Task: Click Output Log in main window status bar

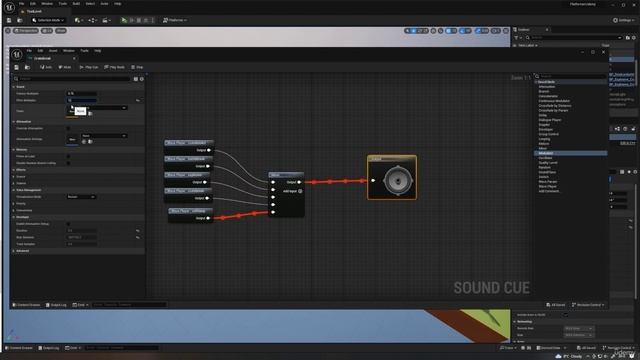Action: [x=49, y=348]
